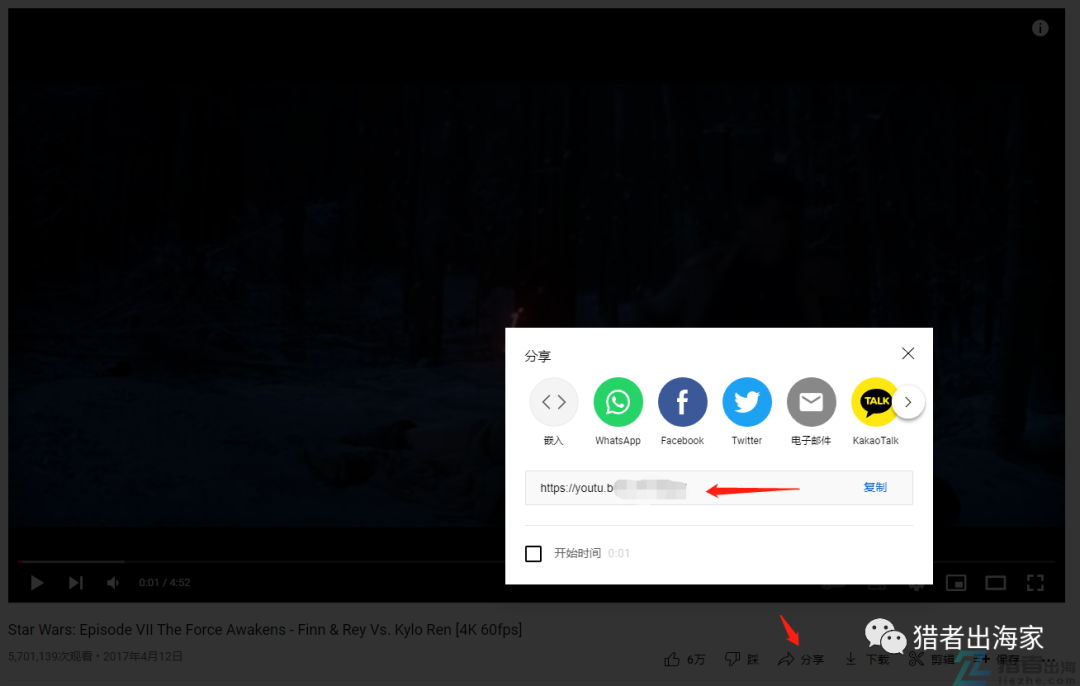Share the video through KakaoTalk

coord(875,402)
